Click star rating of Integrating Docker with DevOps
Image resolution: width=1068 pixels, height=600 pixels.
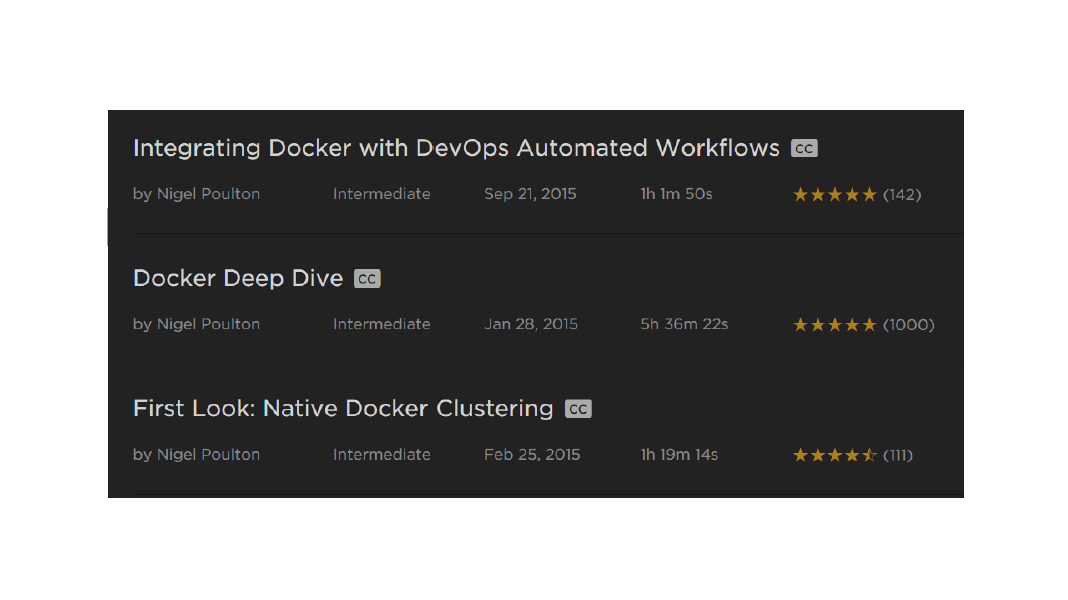834,195
